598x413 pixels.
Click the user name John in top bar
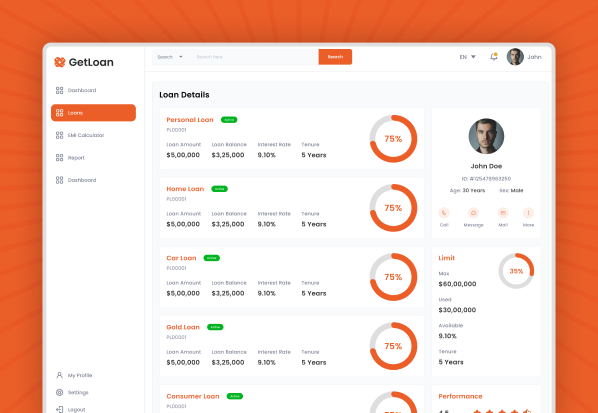point(534,57)
